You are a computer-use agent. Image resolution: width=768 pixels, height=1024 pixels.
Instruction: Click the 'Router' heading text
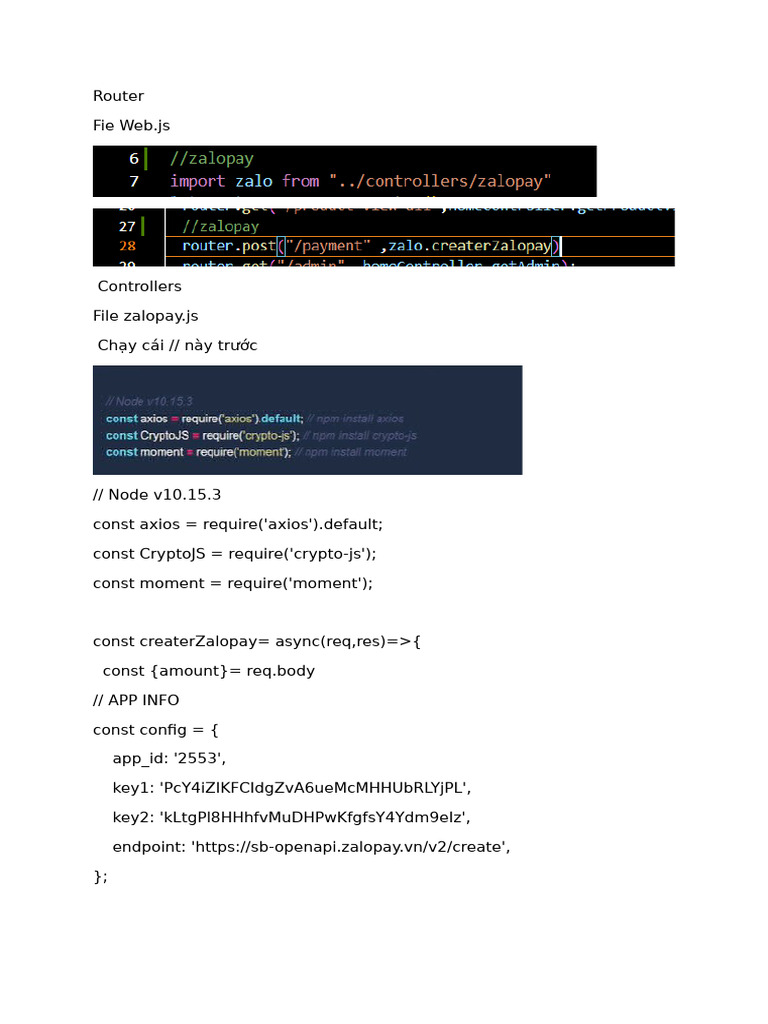click(x=118, y=96)
